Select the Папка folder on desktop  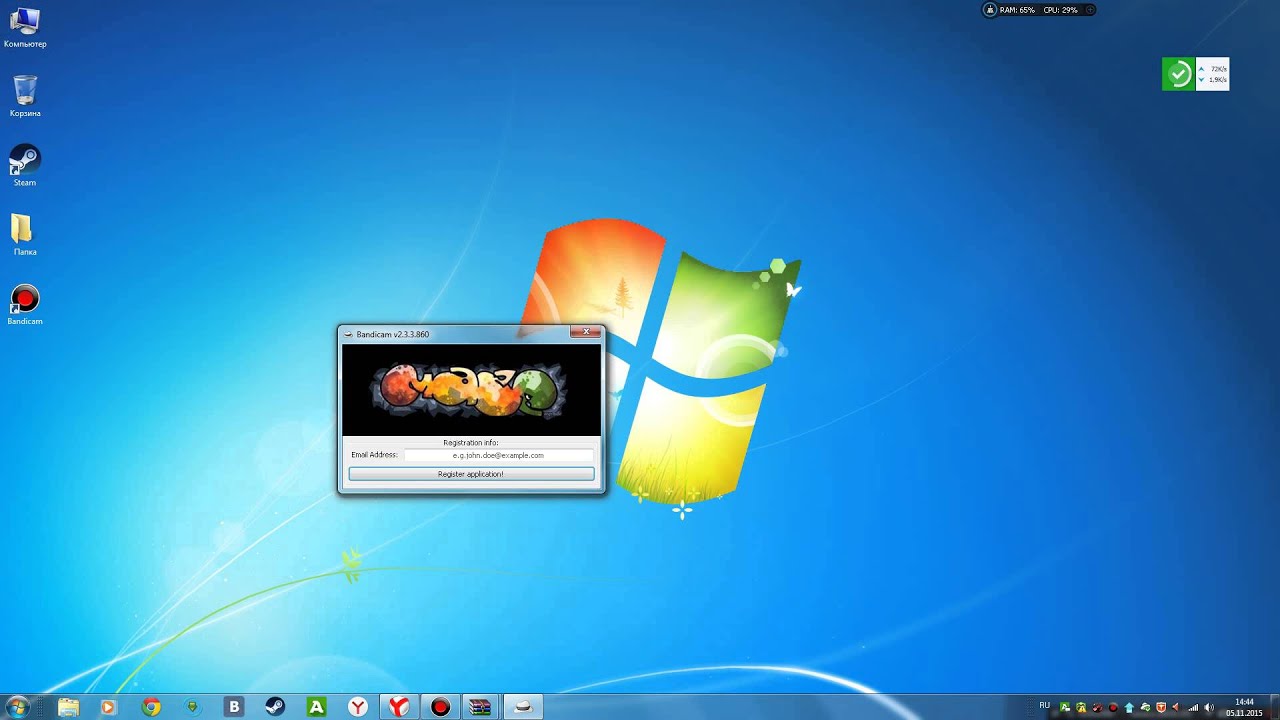pos(25,235)
